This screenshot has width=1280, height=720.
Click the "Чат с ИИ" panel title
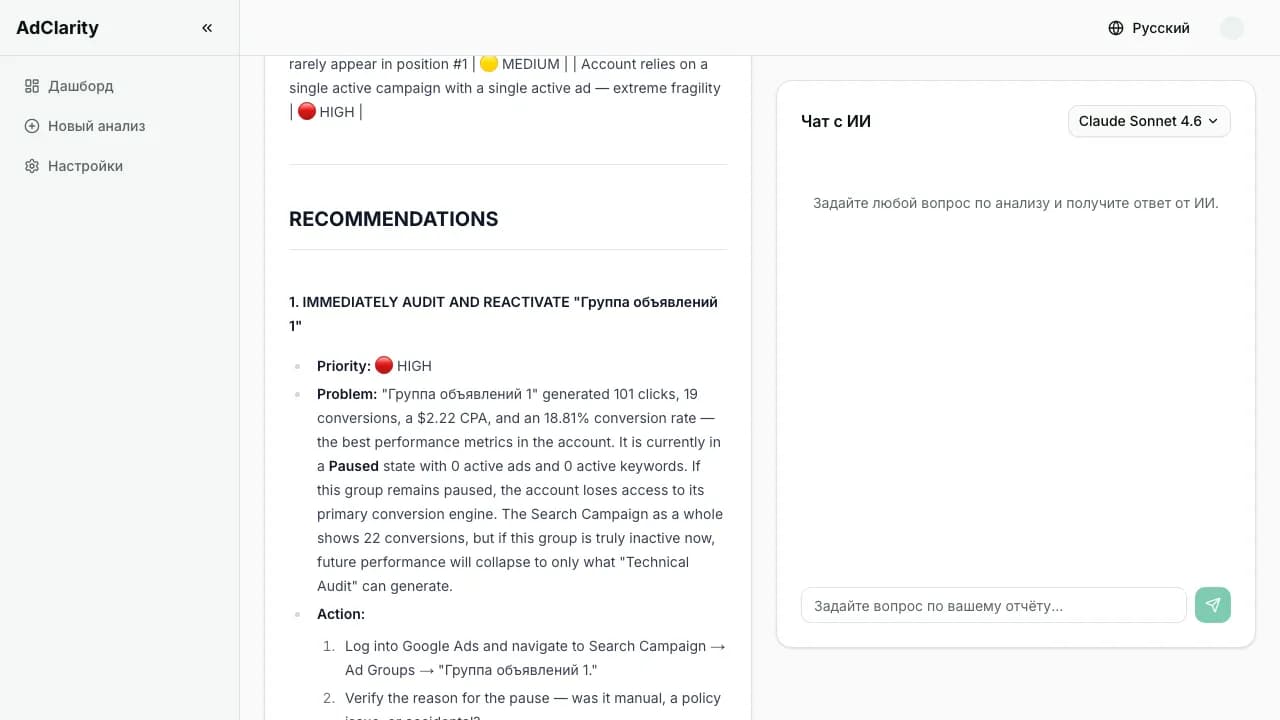(x=836, y=121)
